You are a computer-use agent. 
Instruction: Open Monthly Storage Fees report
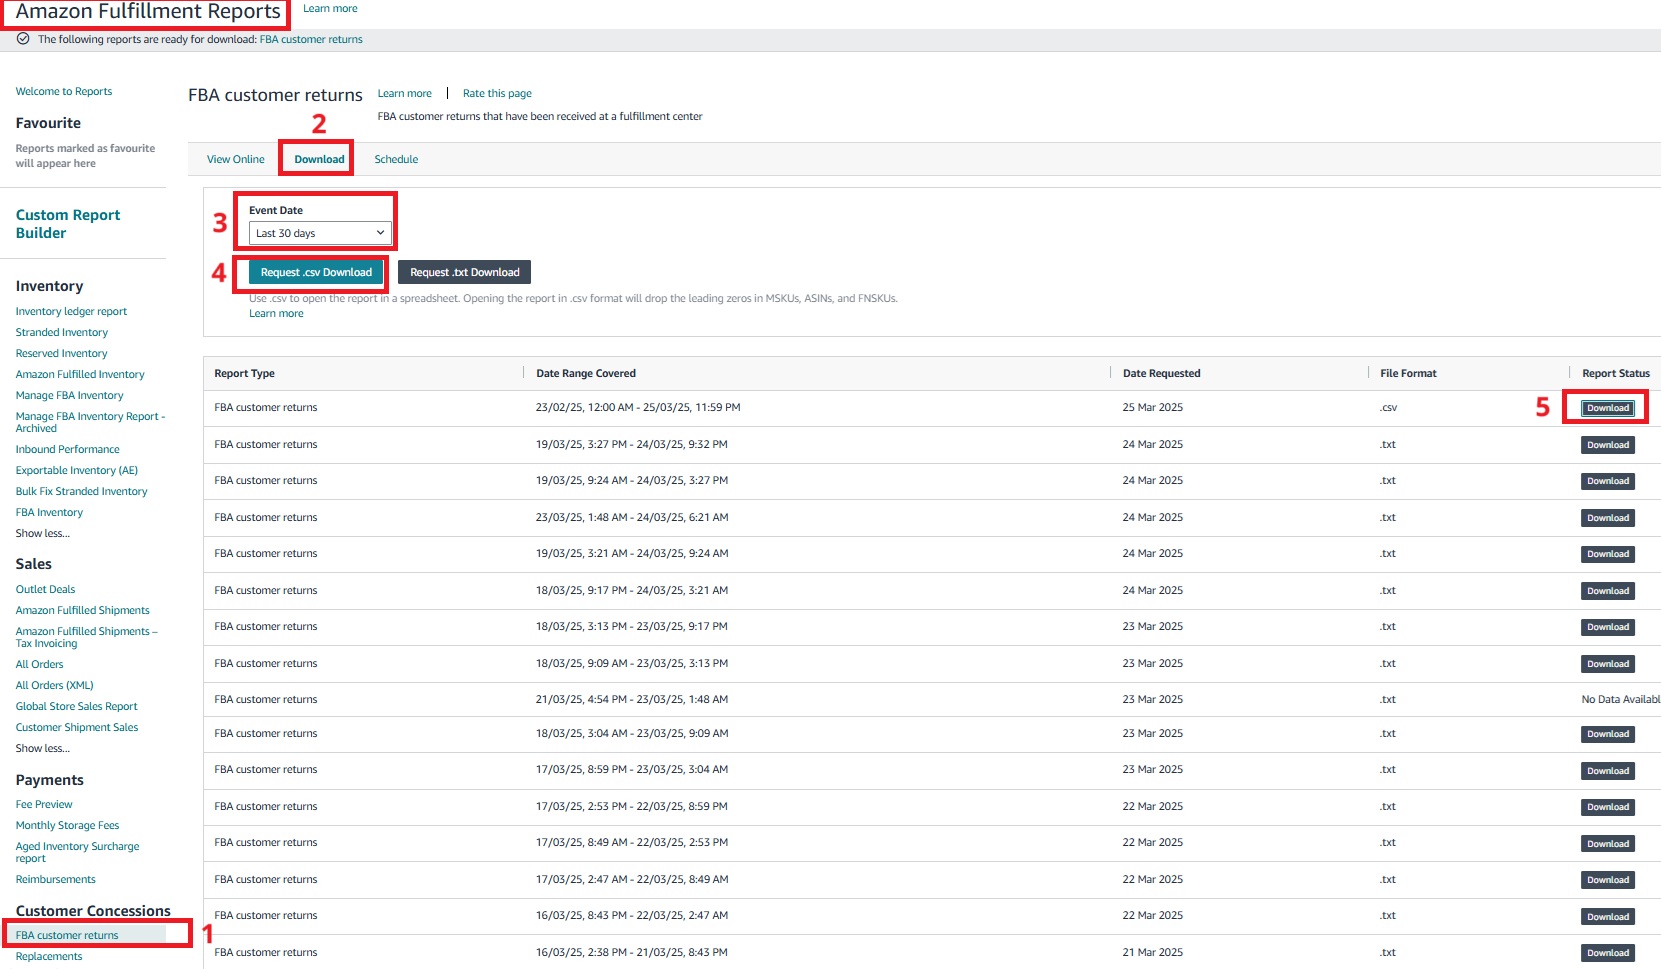point(67,825)
